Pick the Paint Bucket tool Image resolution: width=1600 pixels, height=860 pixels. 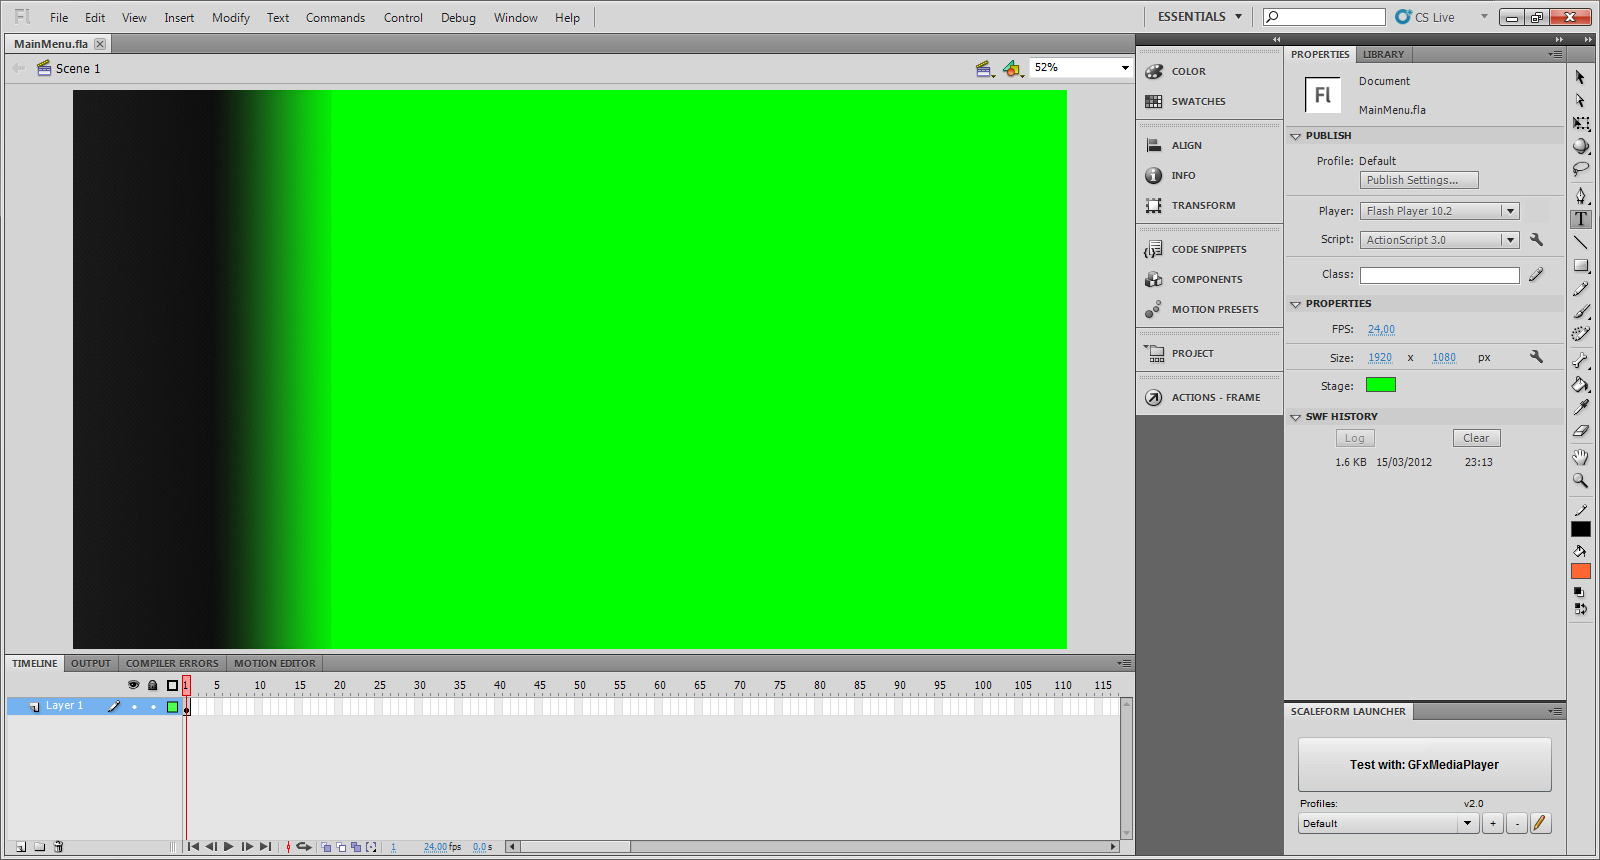1580,384
